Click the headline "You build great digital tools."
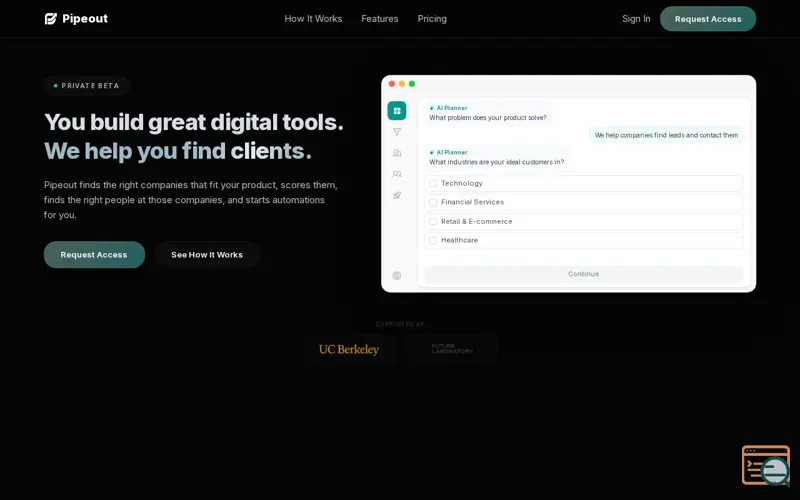800x500 pixels. click(194, 122)
